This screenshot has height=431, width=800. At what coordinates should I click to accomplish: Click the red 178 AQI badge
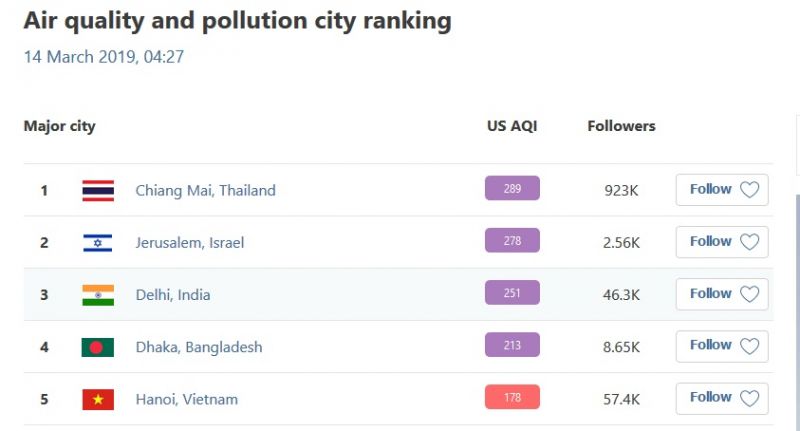pos(512,397)
